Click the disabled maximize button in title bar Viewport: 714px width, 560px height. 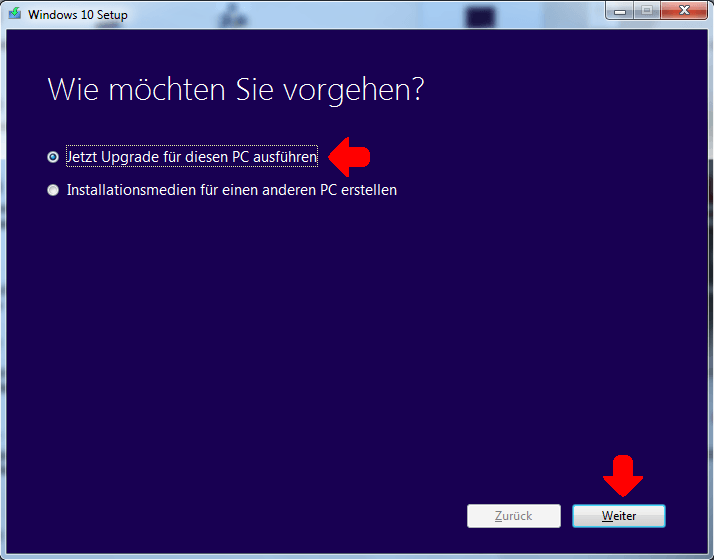[x=647, y=10]
